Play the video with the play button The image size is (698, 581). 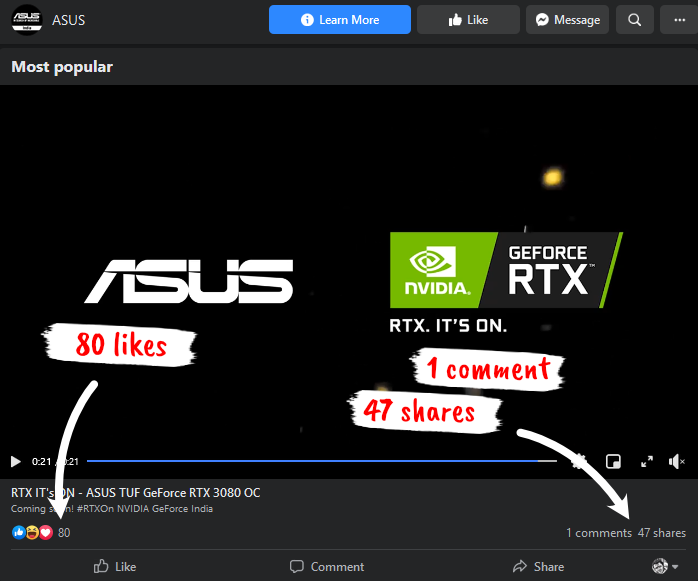pyautogui.click(x=16, y=462)
